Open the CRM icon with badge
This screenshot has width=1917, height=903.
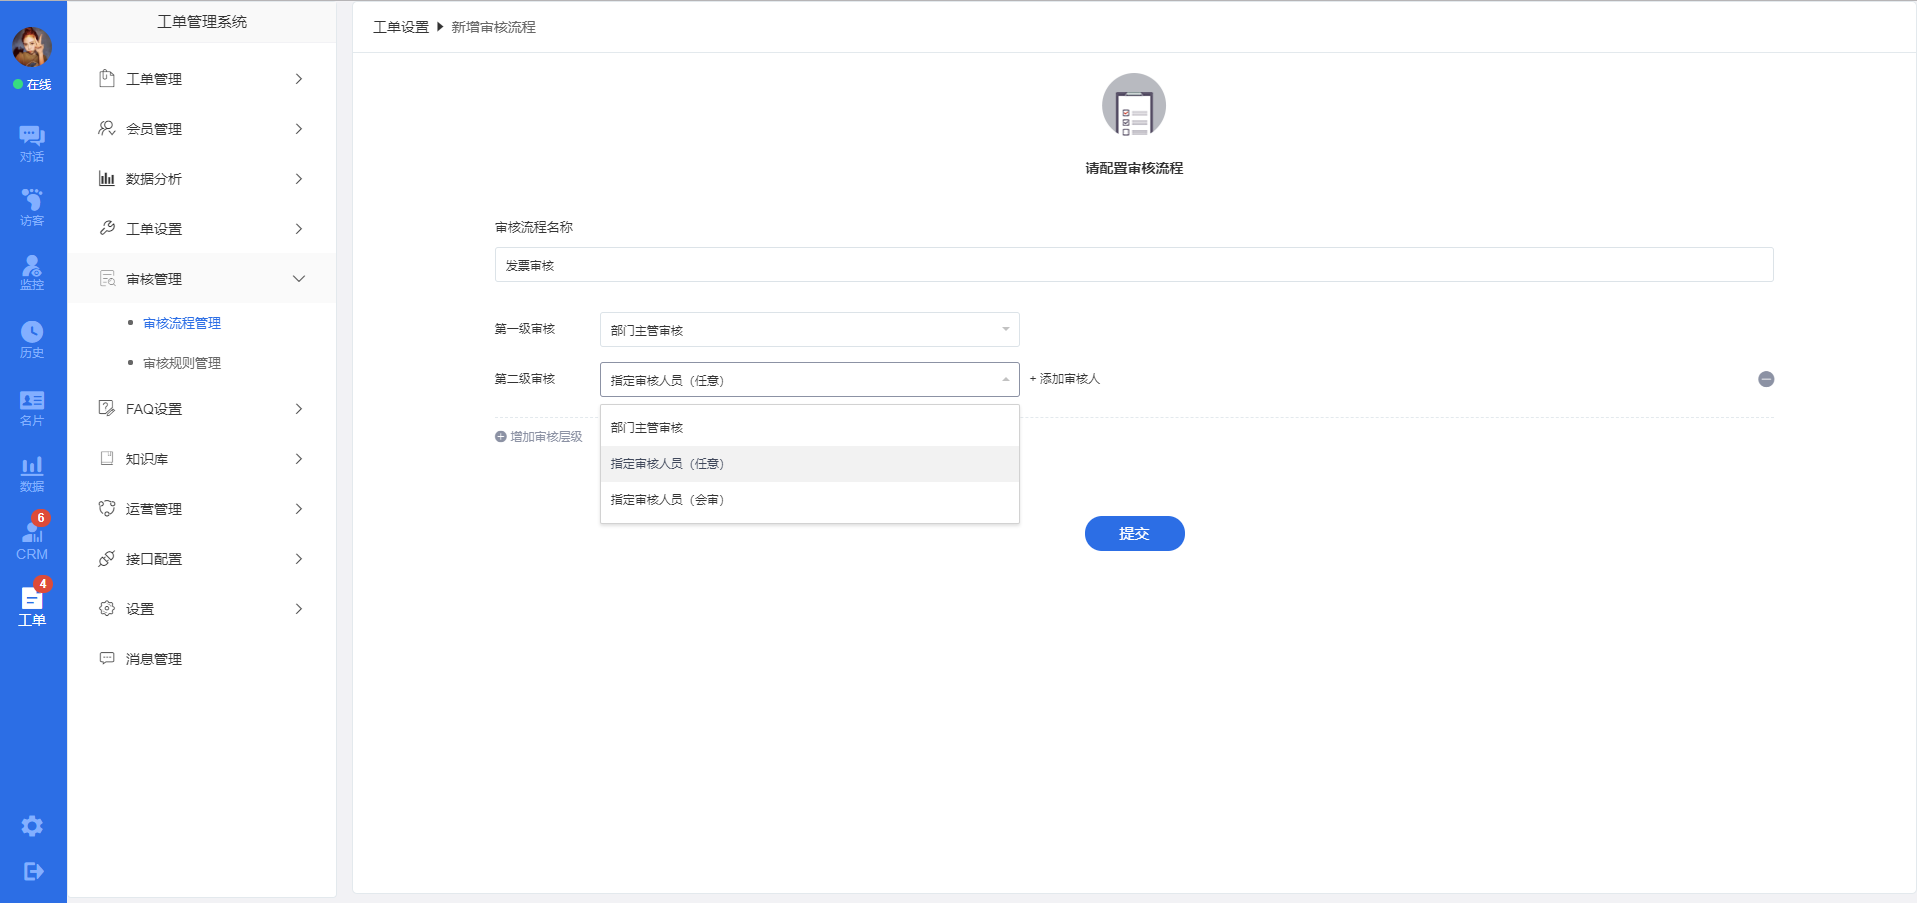(32, 539)
